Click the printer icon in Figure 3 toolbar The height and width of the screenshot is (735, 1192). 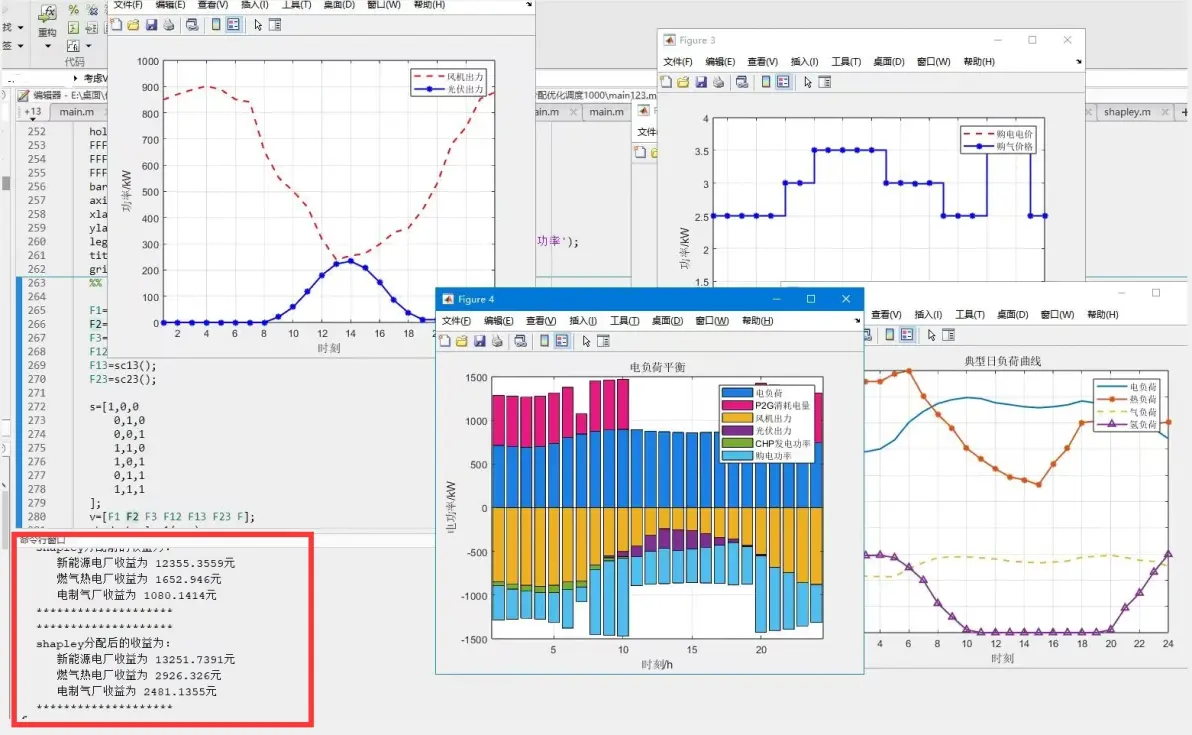pos(718,82)
